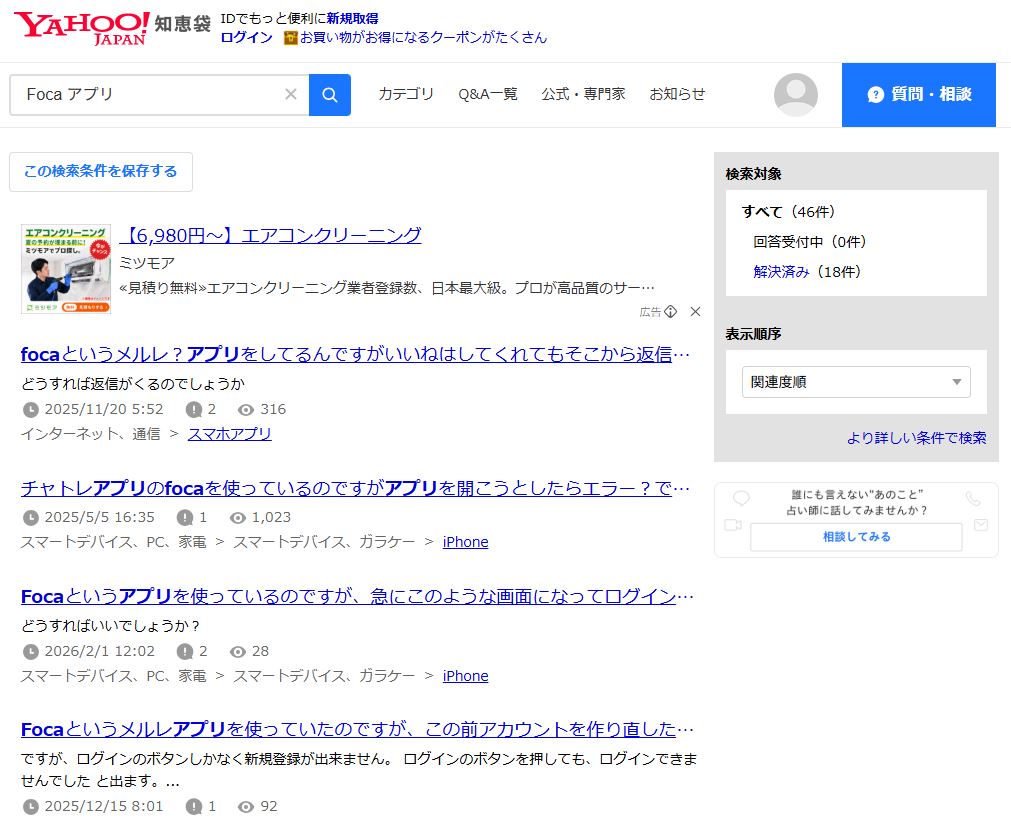Click この検索条件を保存する button

(x=101, y=172)
